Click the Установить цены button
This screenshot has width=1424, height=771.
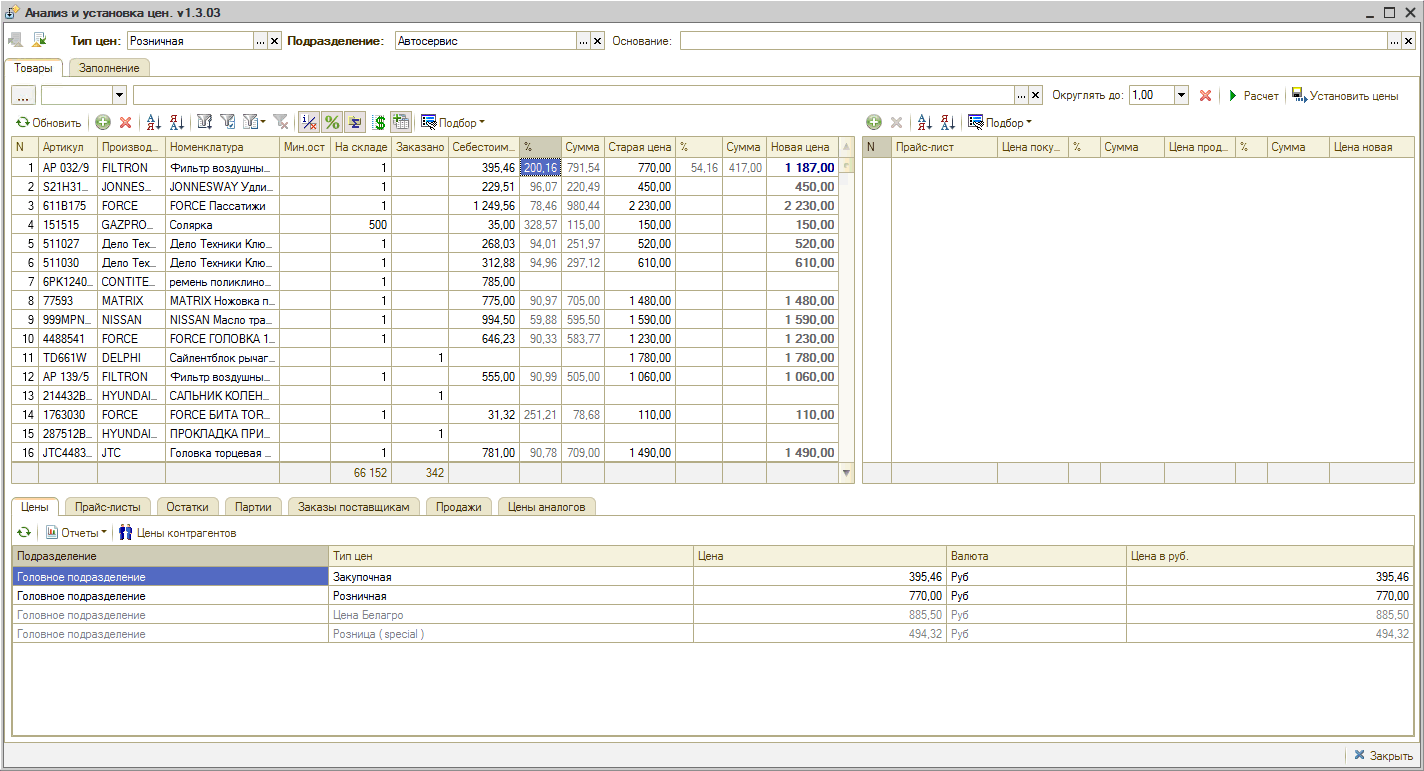point(1345,95)
